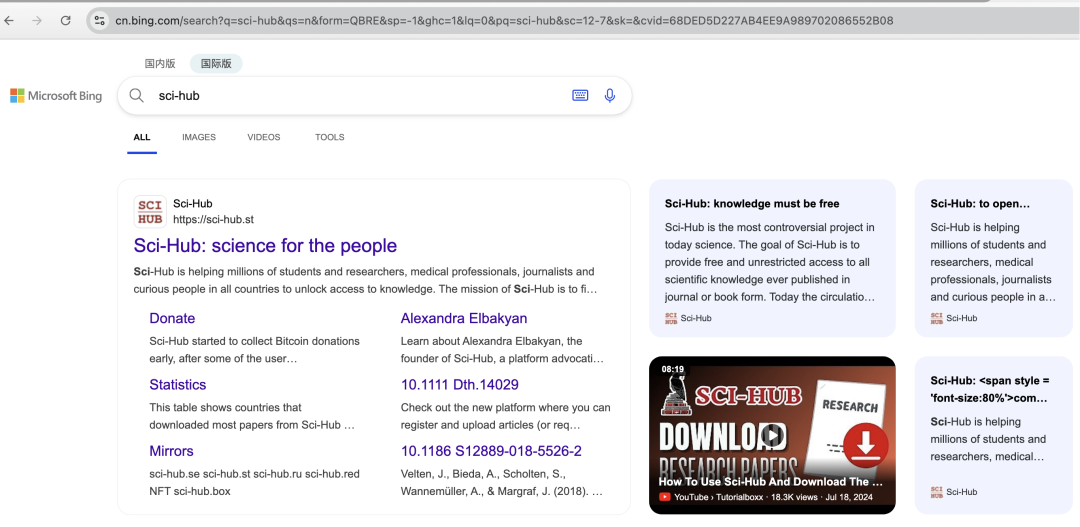Viewport: 1080px width, 527px height.
Task: Click the https://sci-hub.st URL text
Action: pos(214,220)
